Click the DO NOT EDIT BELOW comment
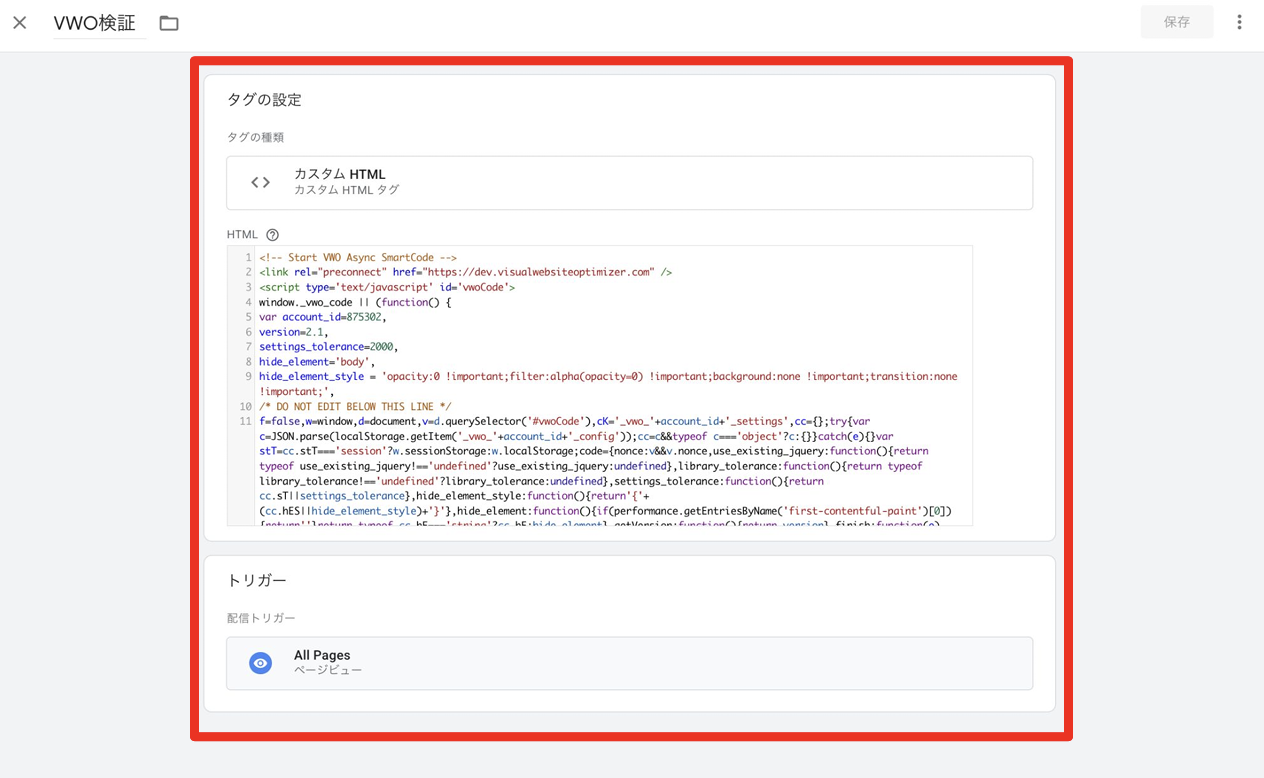The width and height of the screenshot is (1264, 778). (x=355, y=407)
